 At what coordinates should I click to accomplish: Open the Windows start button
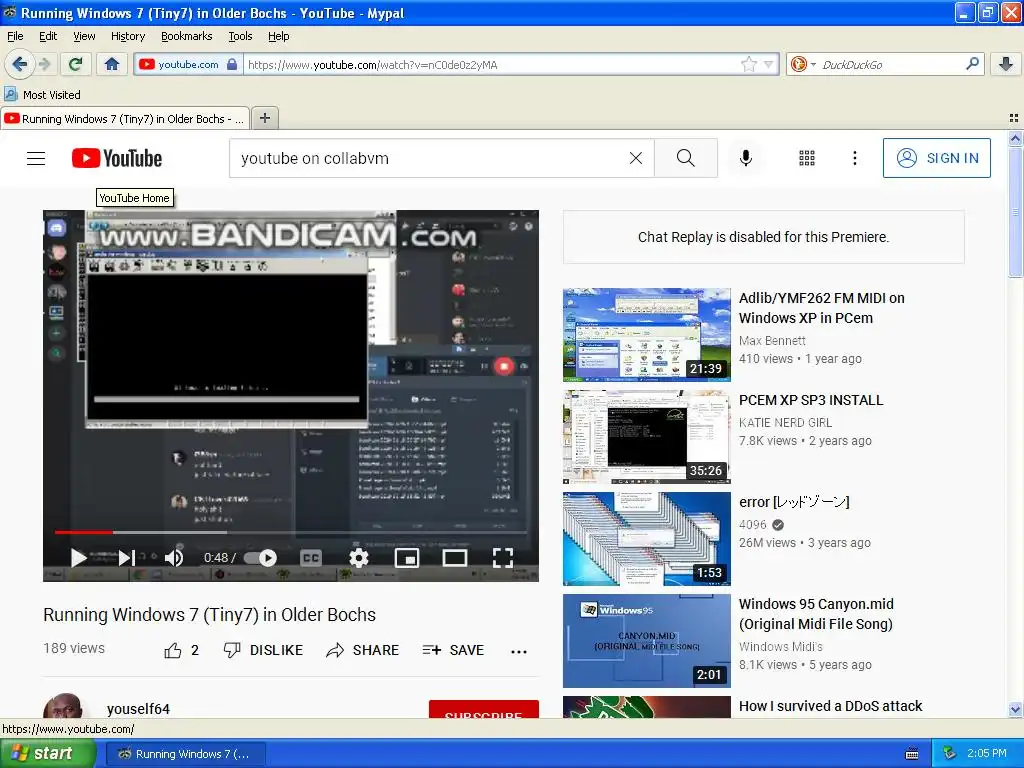tap(48, 753)
